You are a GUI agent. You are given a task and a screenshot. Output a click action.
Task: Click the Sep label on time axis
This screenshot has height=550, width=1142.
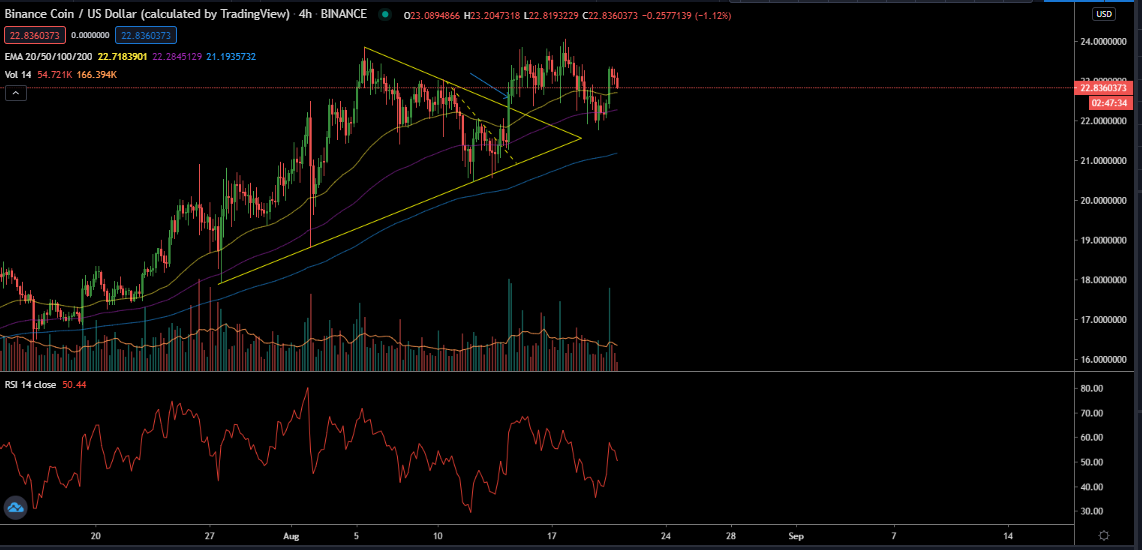click(796, 535)
